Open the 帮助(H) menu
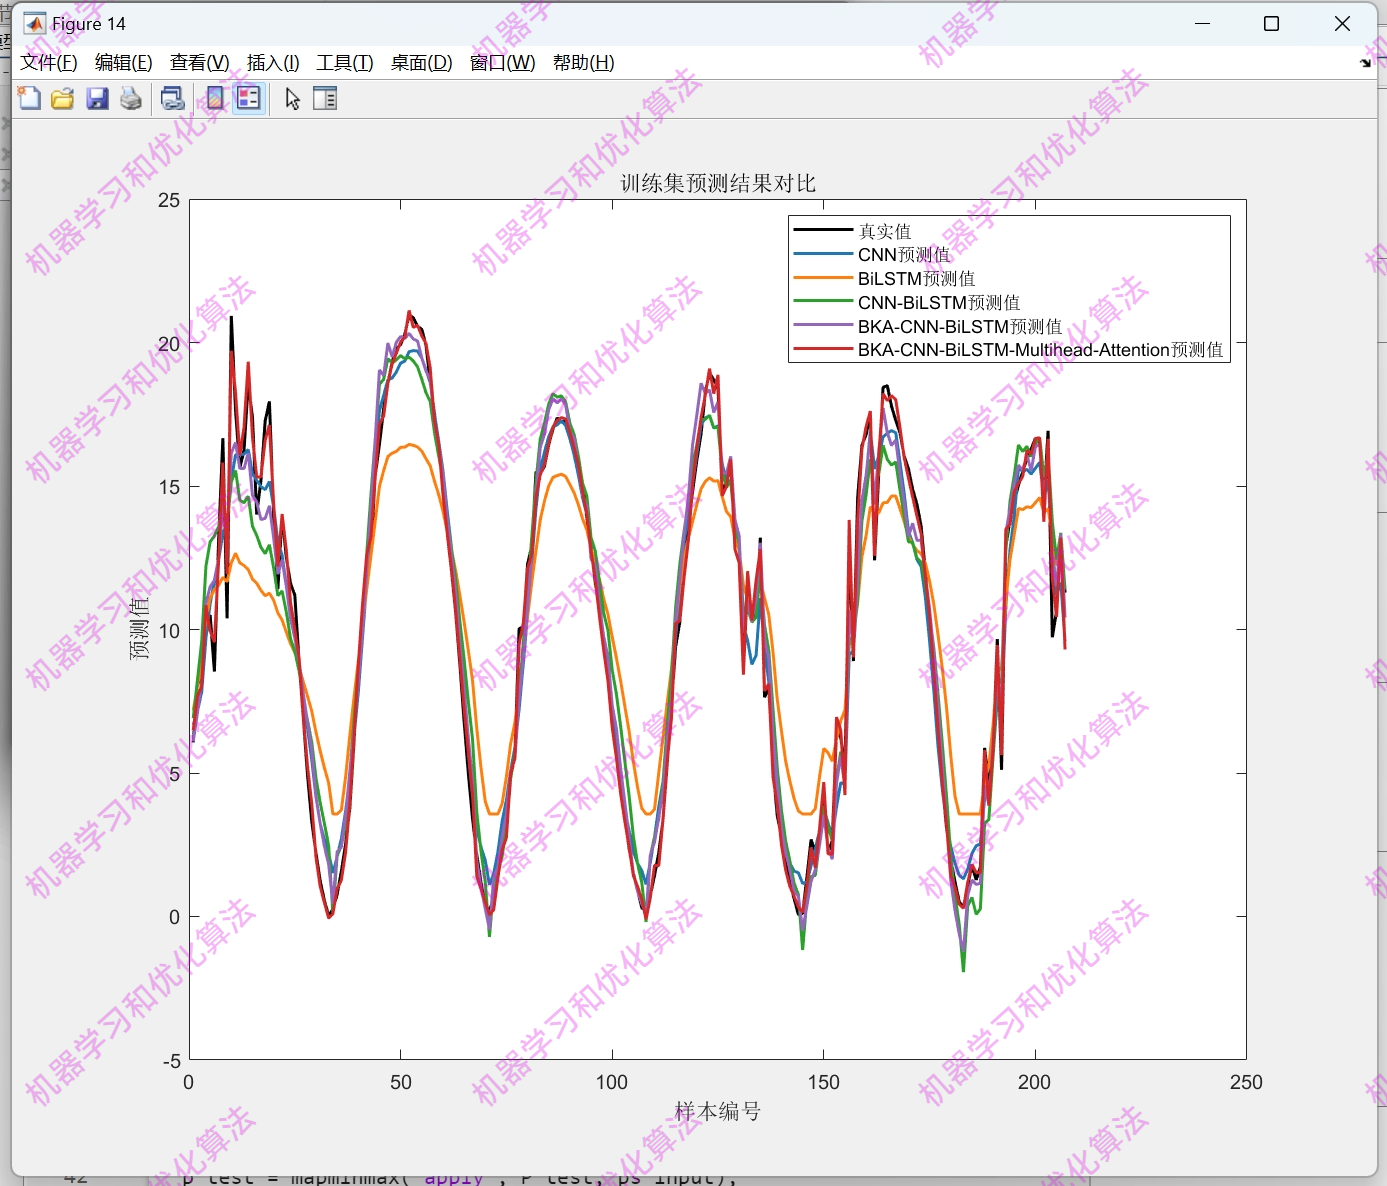The width and height of the screenshot is (1387, 1186). pyautogui.click(x=584, y=63)
